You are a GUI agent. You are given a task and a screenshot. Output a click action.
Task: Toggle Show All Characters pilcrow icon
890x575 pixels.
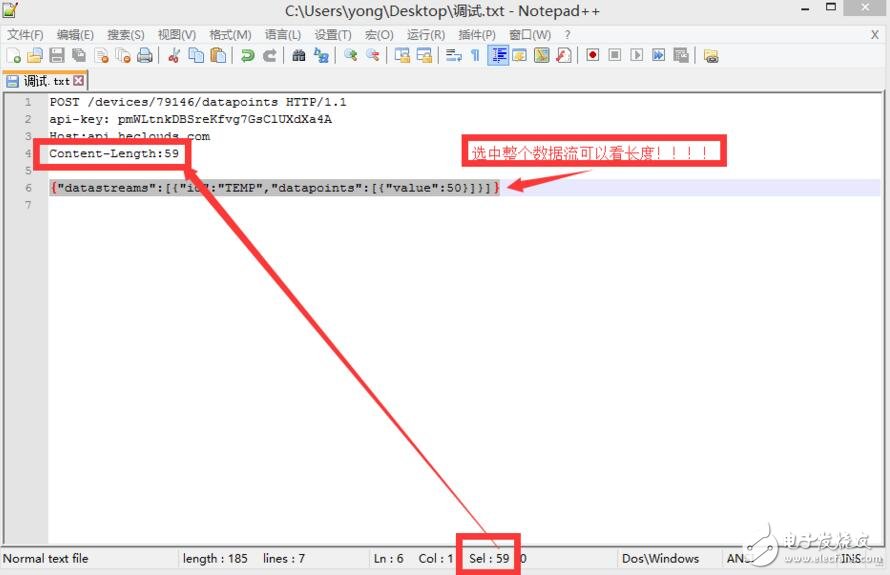(476, 56)
